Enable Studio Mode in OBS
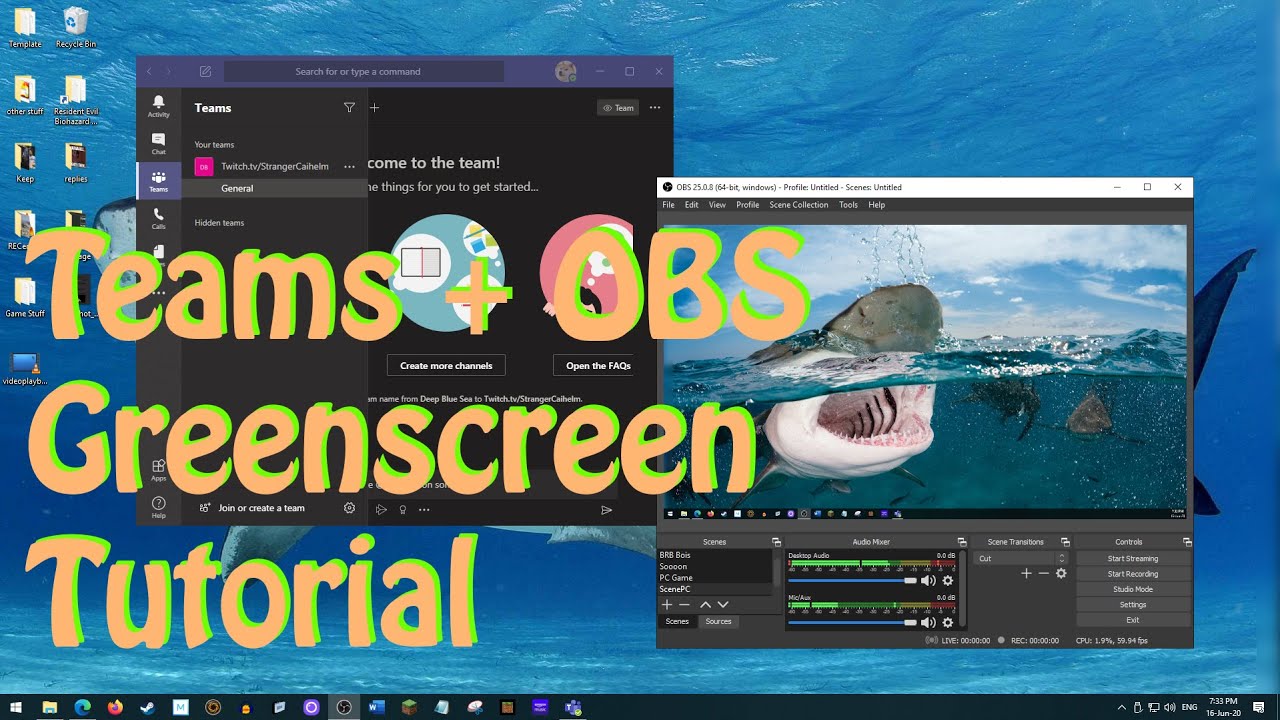Screen dimensions: 1280x720 pos(1133,589)
